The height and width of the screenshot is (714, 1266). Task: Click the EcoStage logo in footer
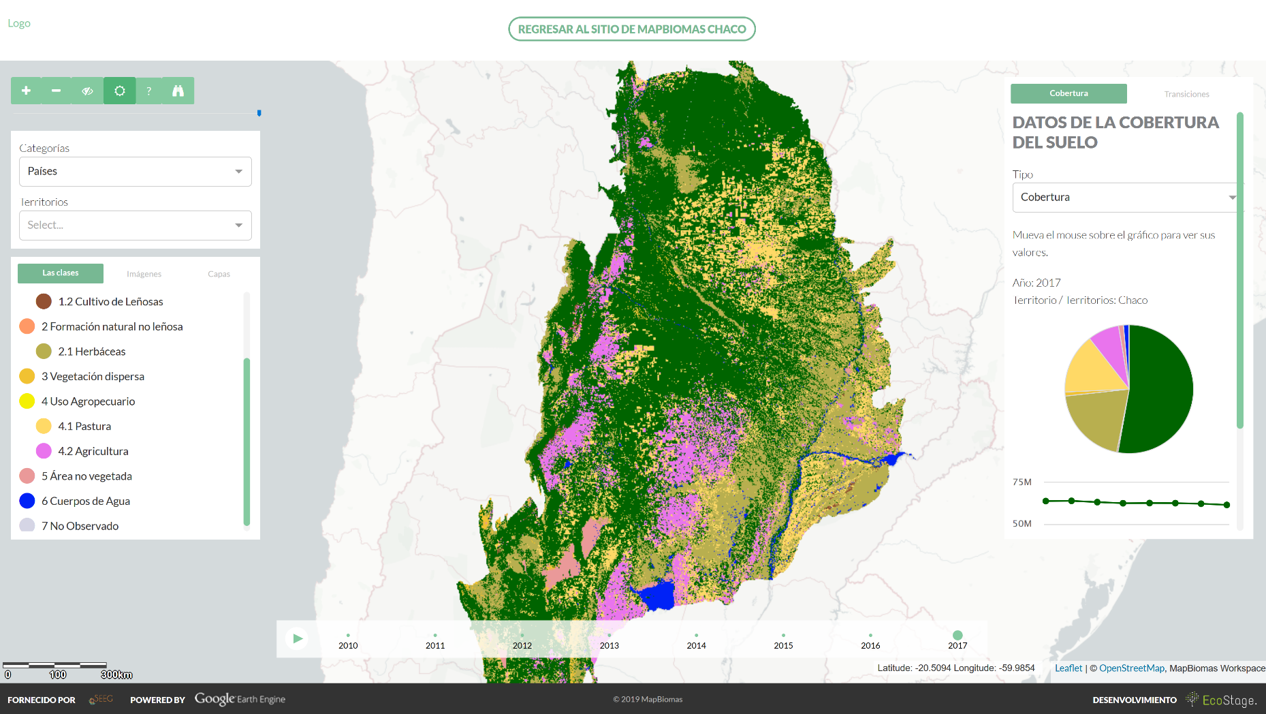pyautogui.click(x=1221, y=700)
